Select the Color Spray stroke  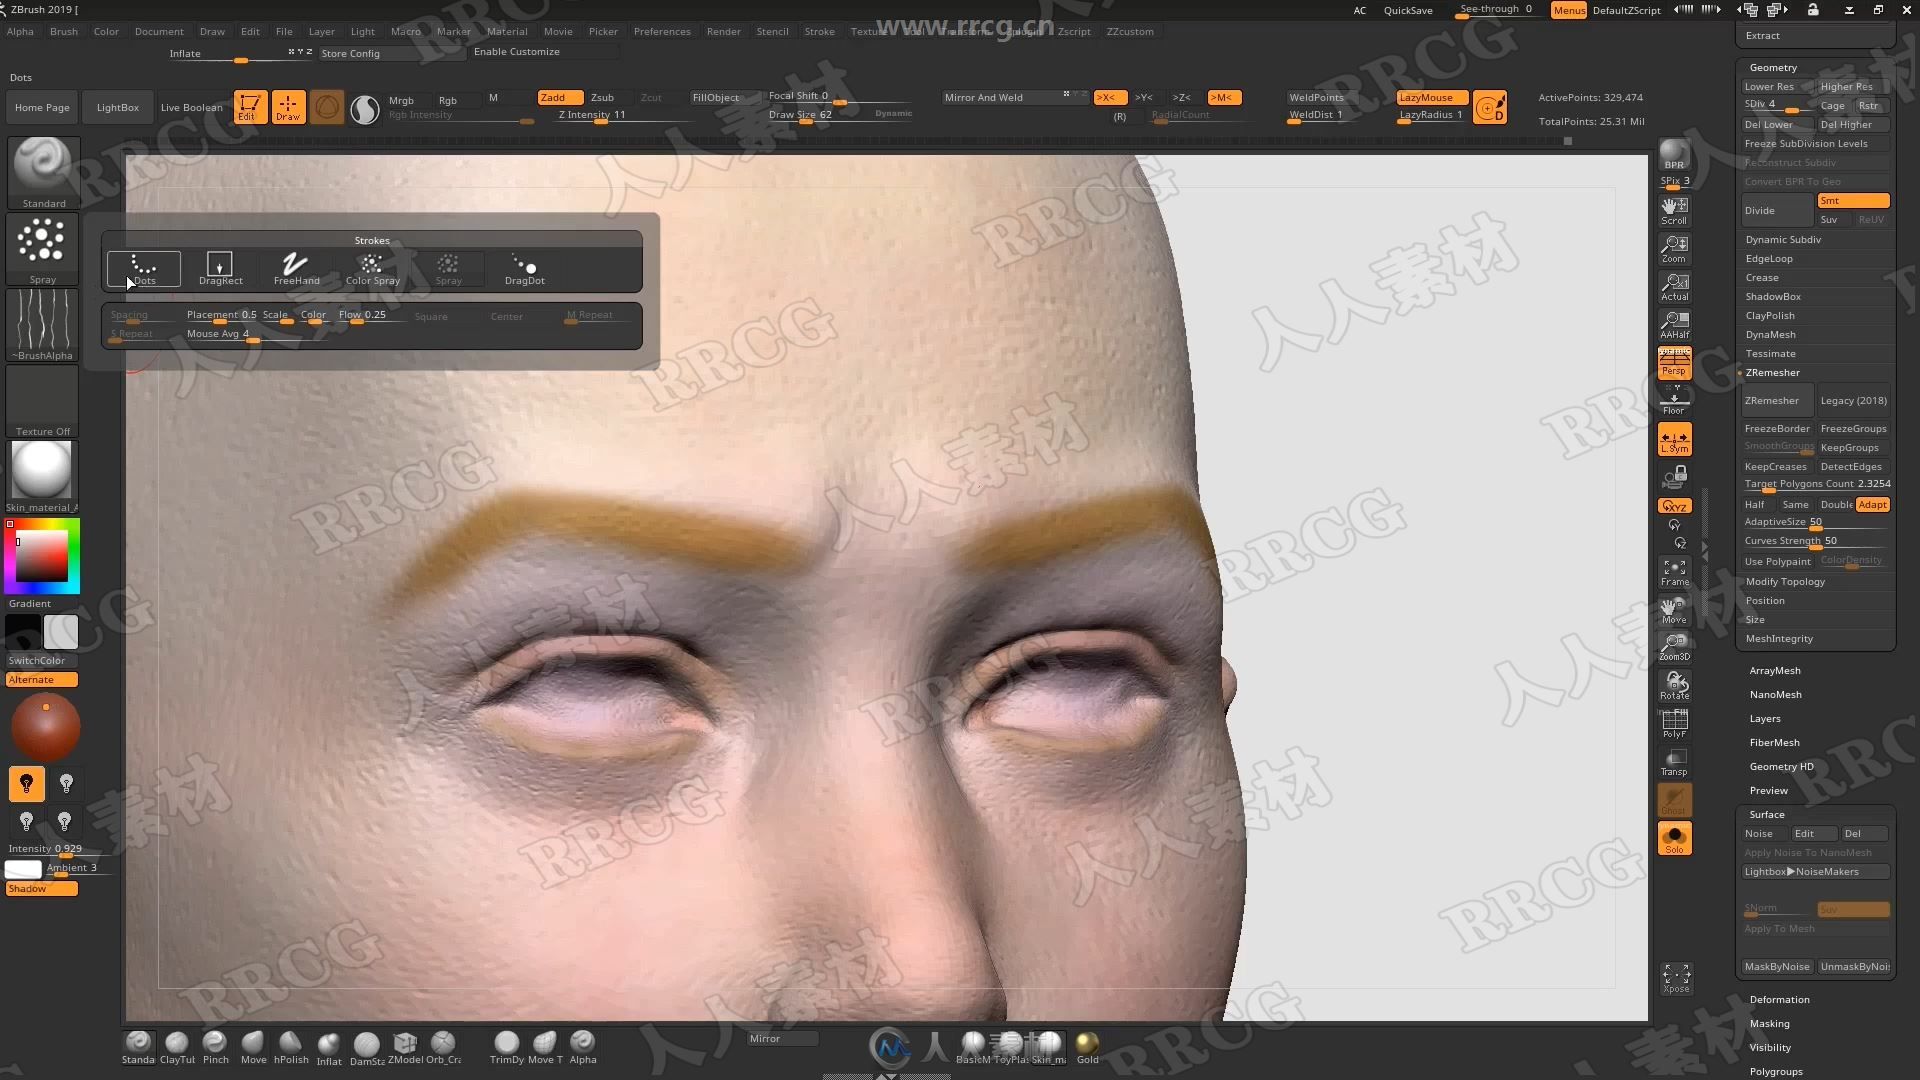(372, 268)
